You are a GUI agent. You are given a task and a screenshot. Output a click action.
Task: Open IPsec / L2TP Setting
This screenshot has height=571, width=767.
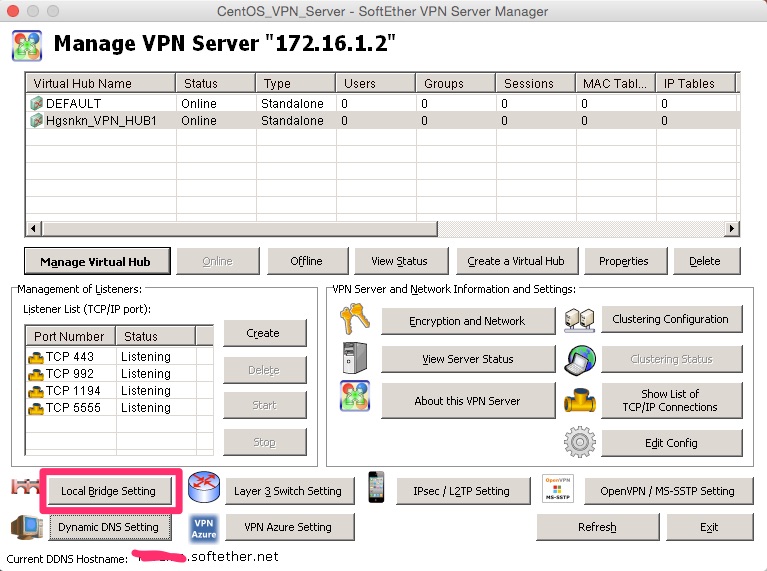pyautogui.click(x=463, y=491)
